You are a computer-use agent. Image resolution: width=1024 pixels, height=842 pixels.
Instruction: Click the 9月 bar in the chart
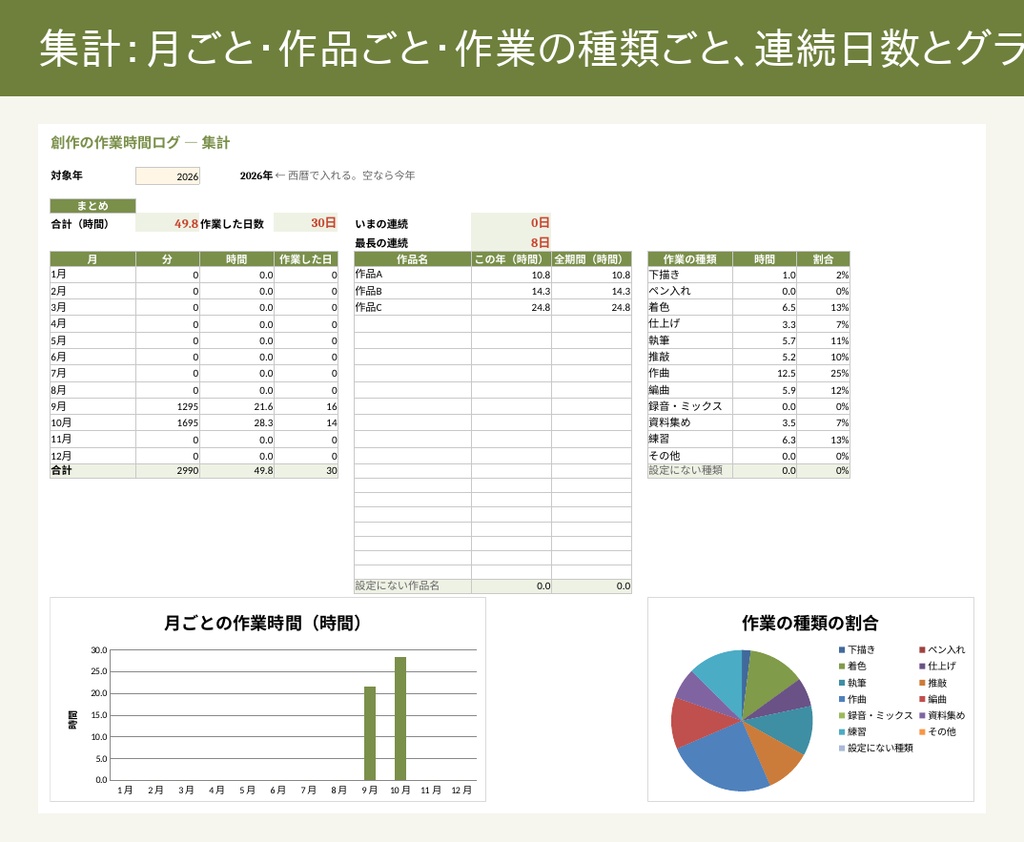tap(370, 733)
